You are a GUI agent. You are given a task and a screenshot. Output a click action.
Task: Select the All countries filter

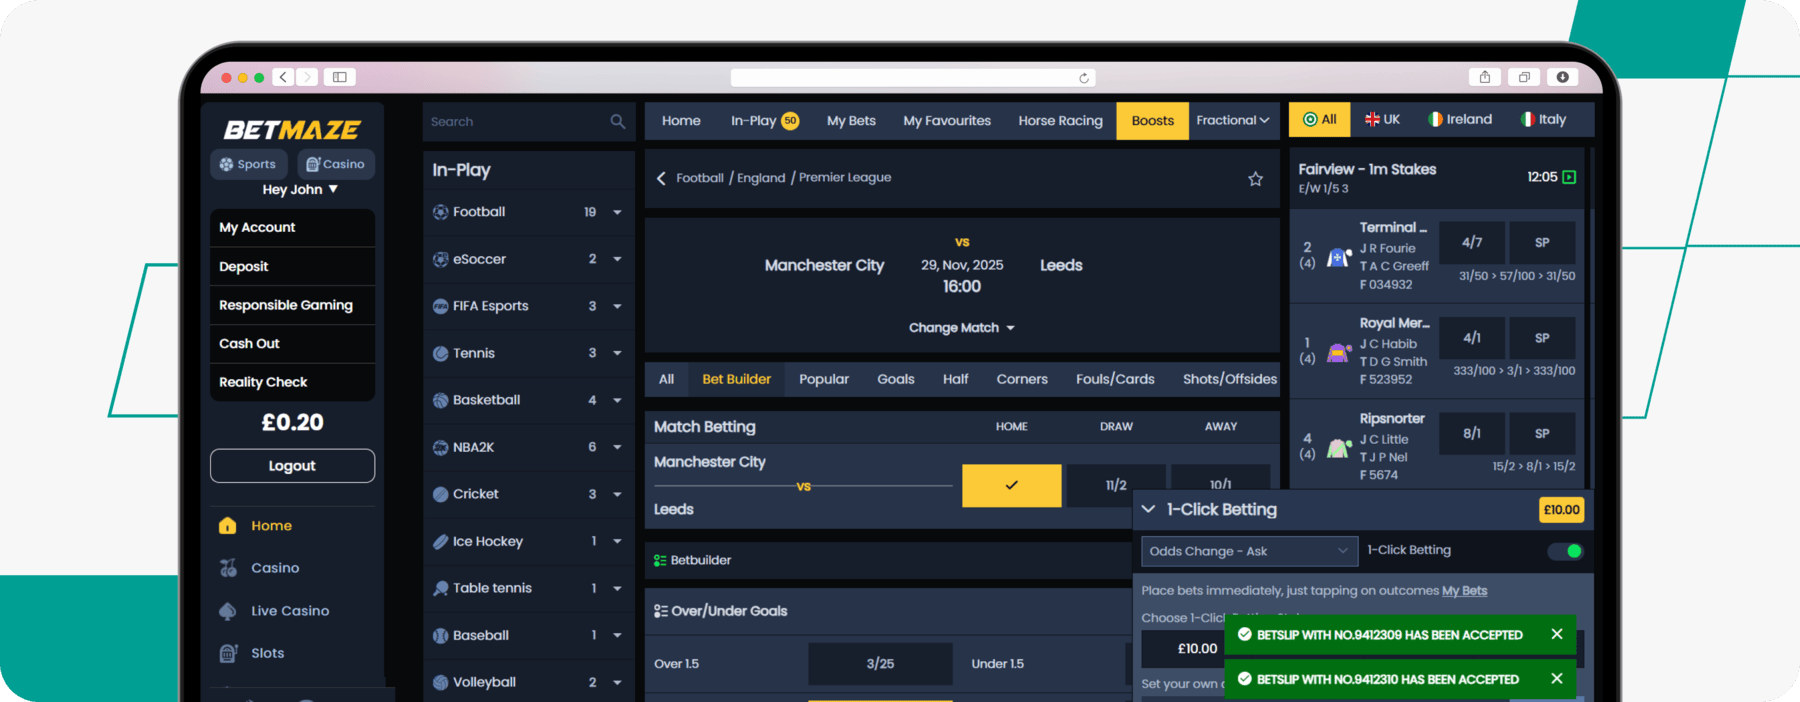1320,119
